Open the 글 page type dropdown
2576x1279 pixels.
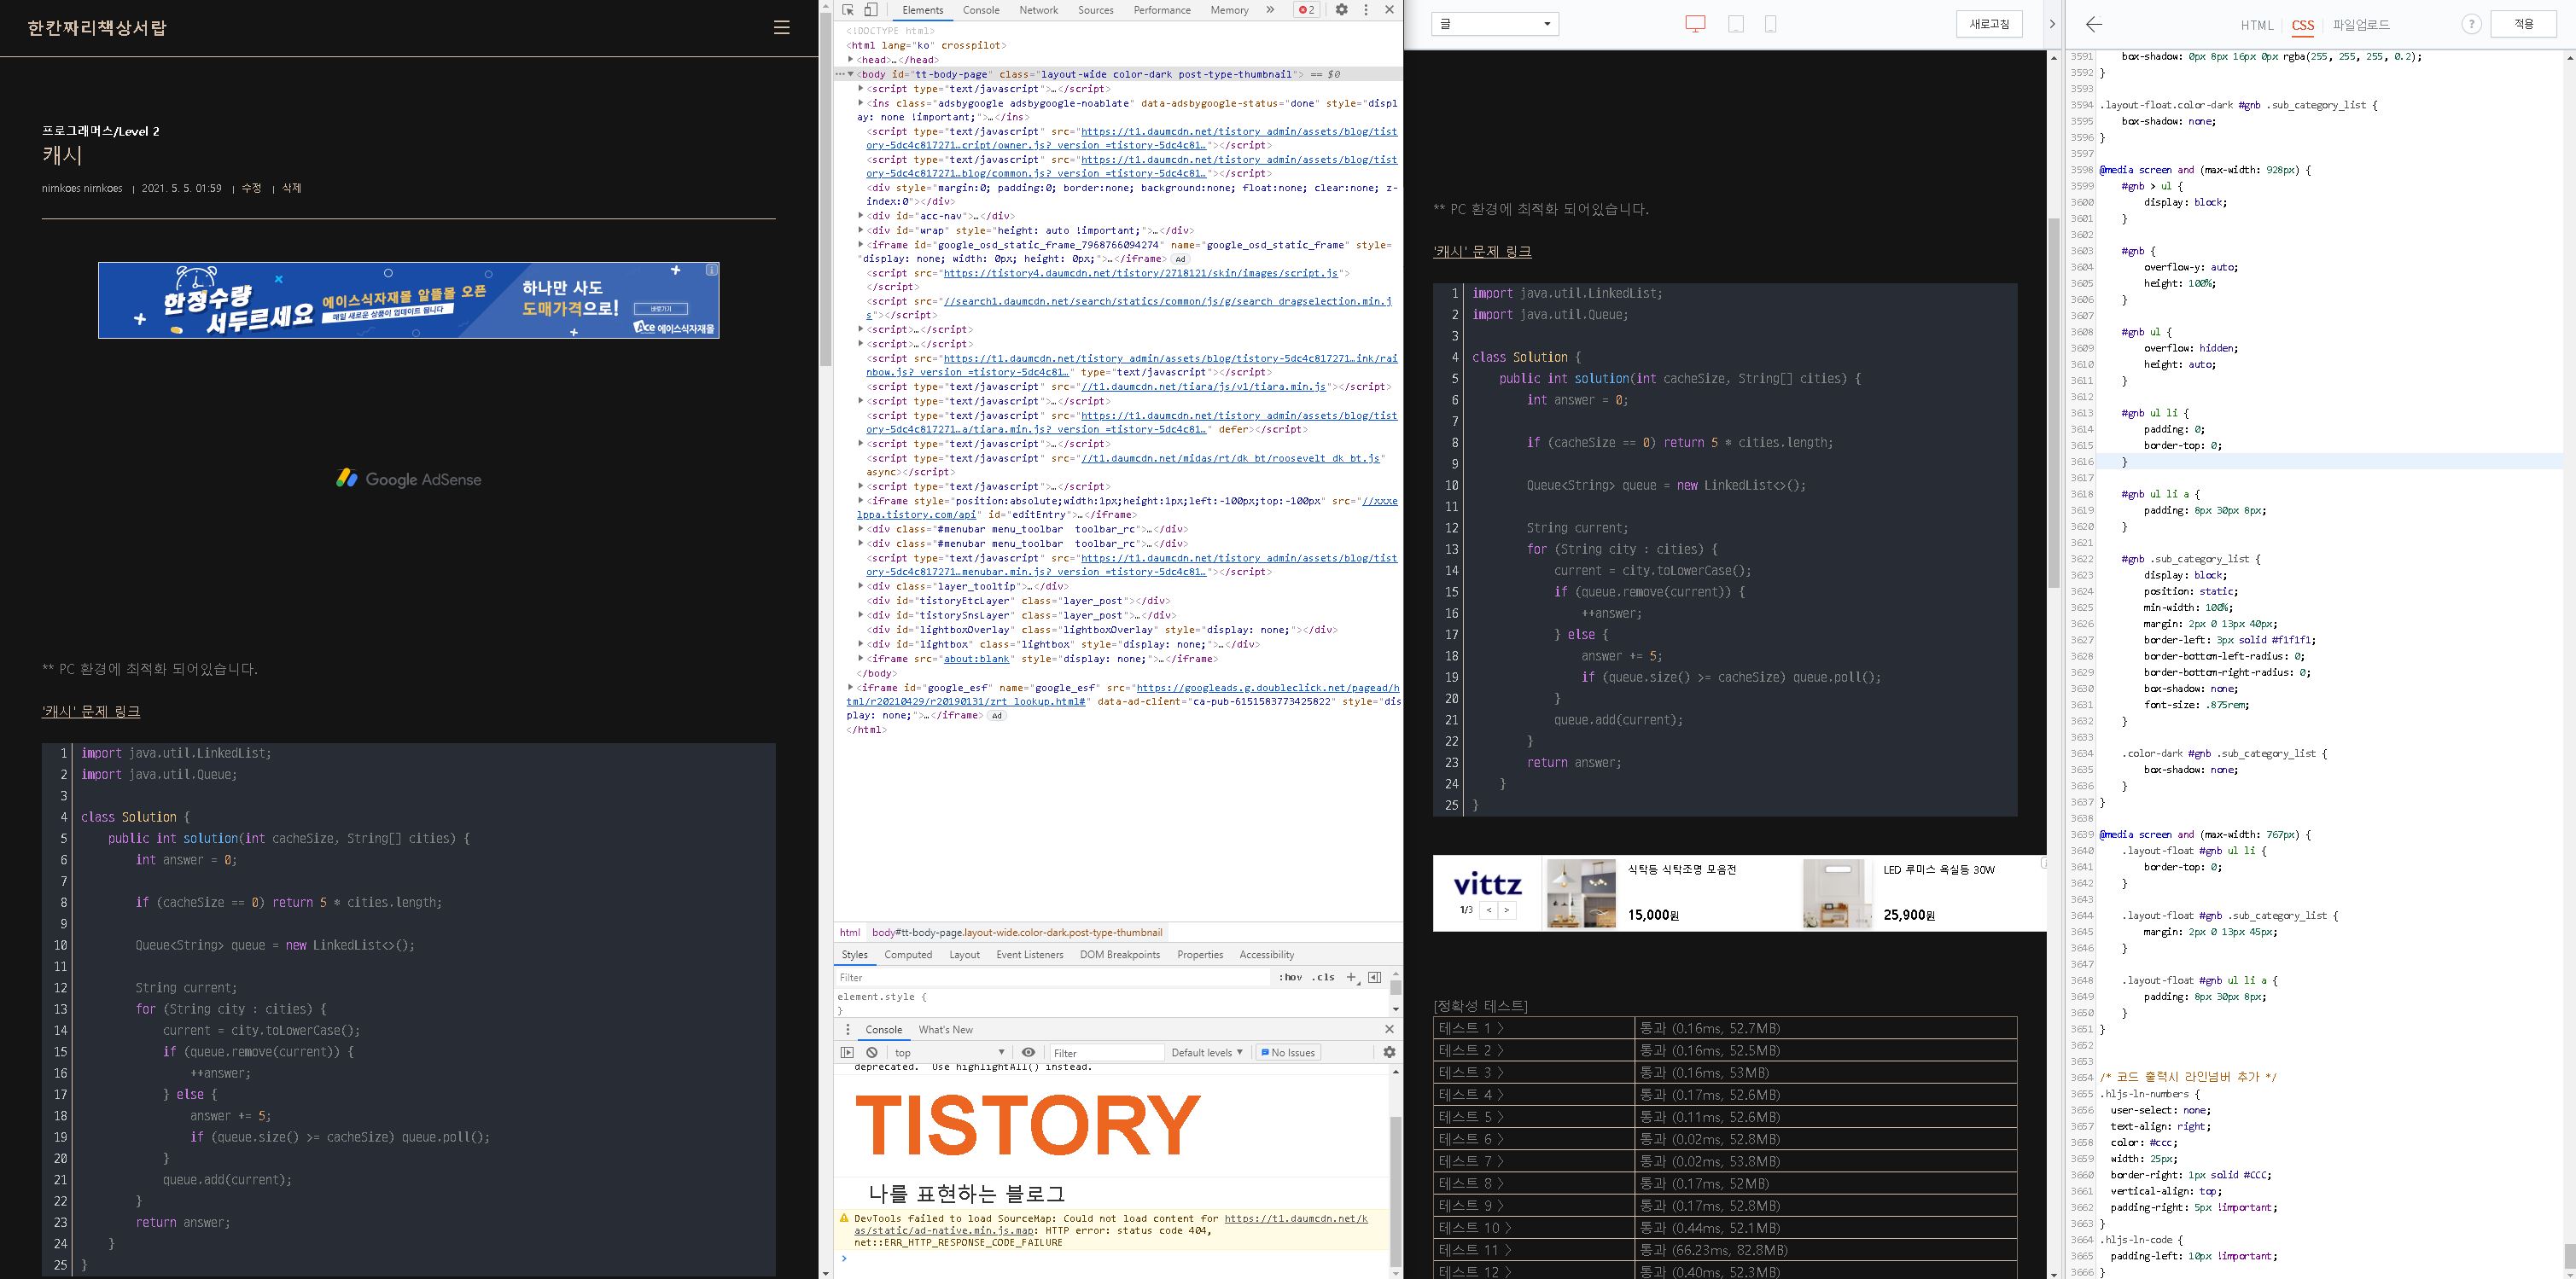point(1495,24)
